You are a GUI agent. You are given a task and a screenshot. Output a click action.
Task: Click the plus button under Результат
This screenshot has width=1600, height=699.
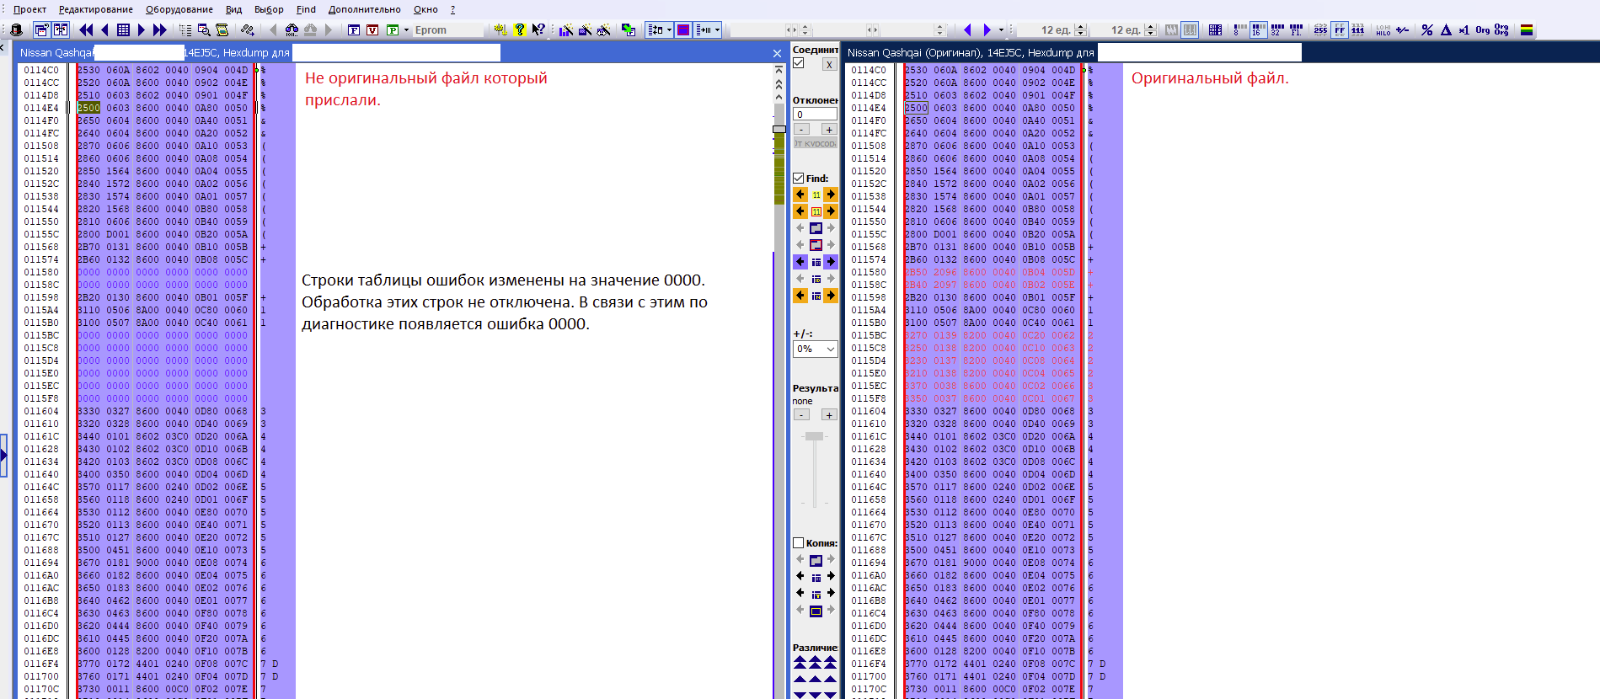coord(828,414)
